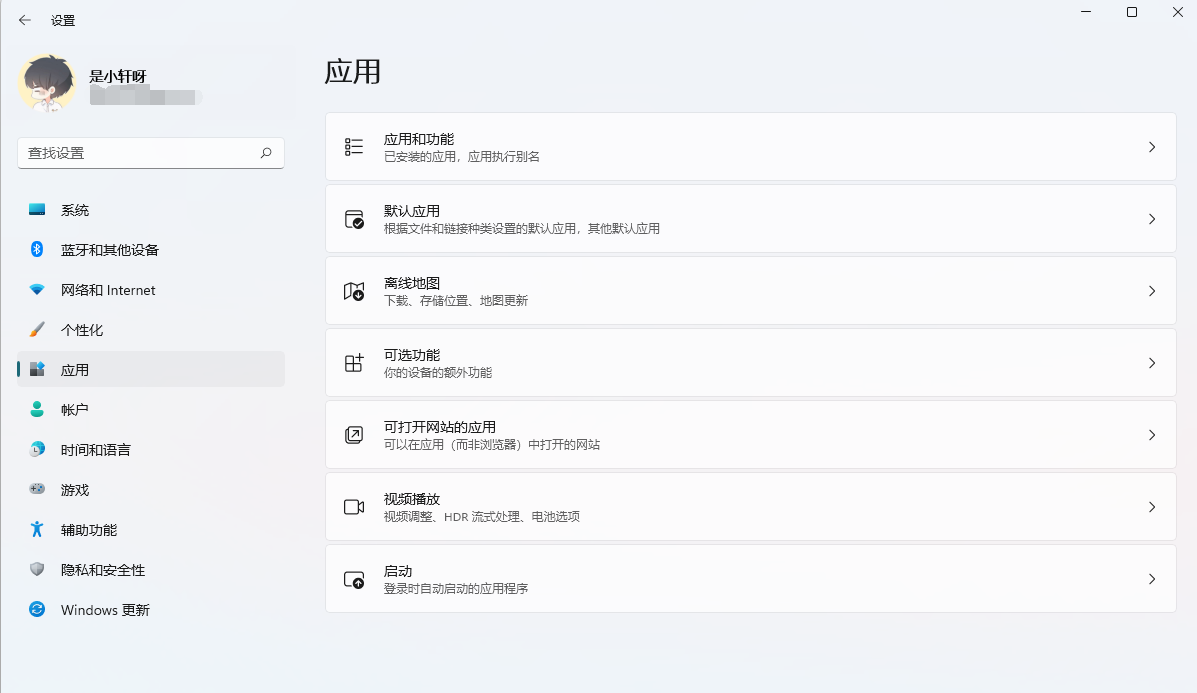Click the chevron on 视频播放 row
This screenshot has height=693, width=1197.
point(1152,507)
